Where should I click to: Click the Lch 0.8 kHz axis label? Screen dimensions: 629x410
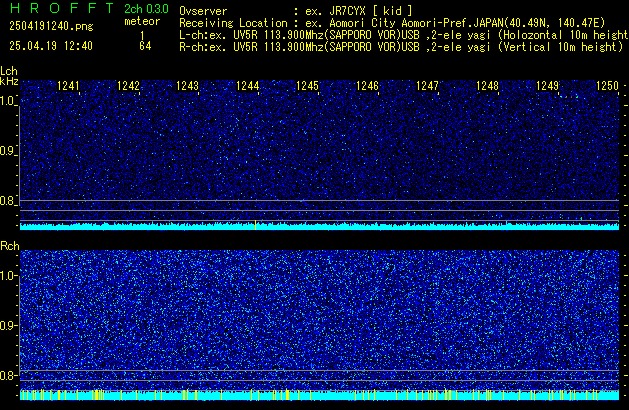click(8, 201)
